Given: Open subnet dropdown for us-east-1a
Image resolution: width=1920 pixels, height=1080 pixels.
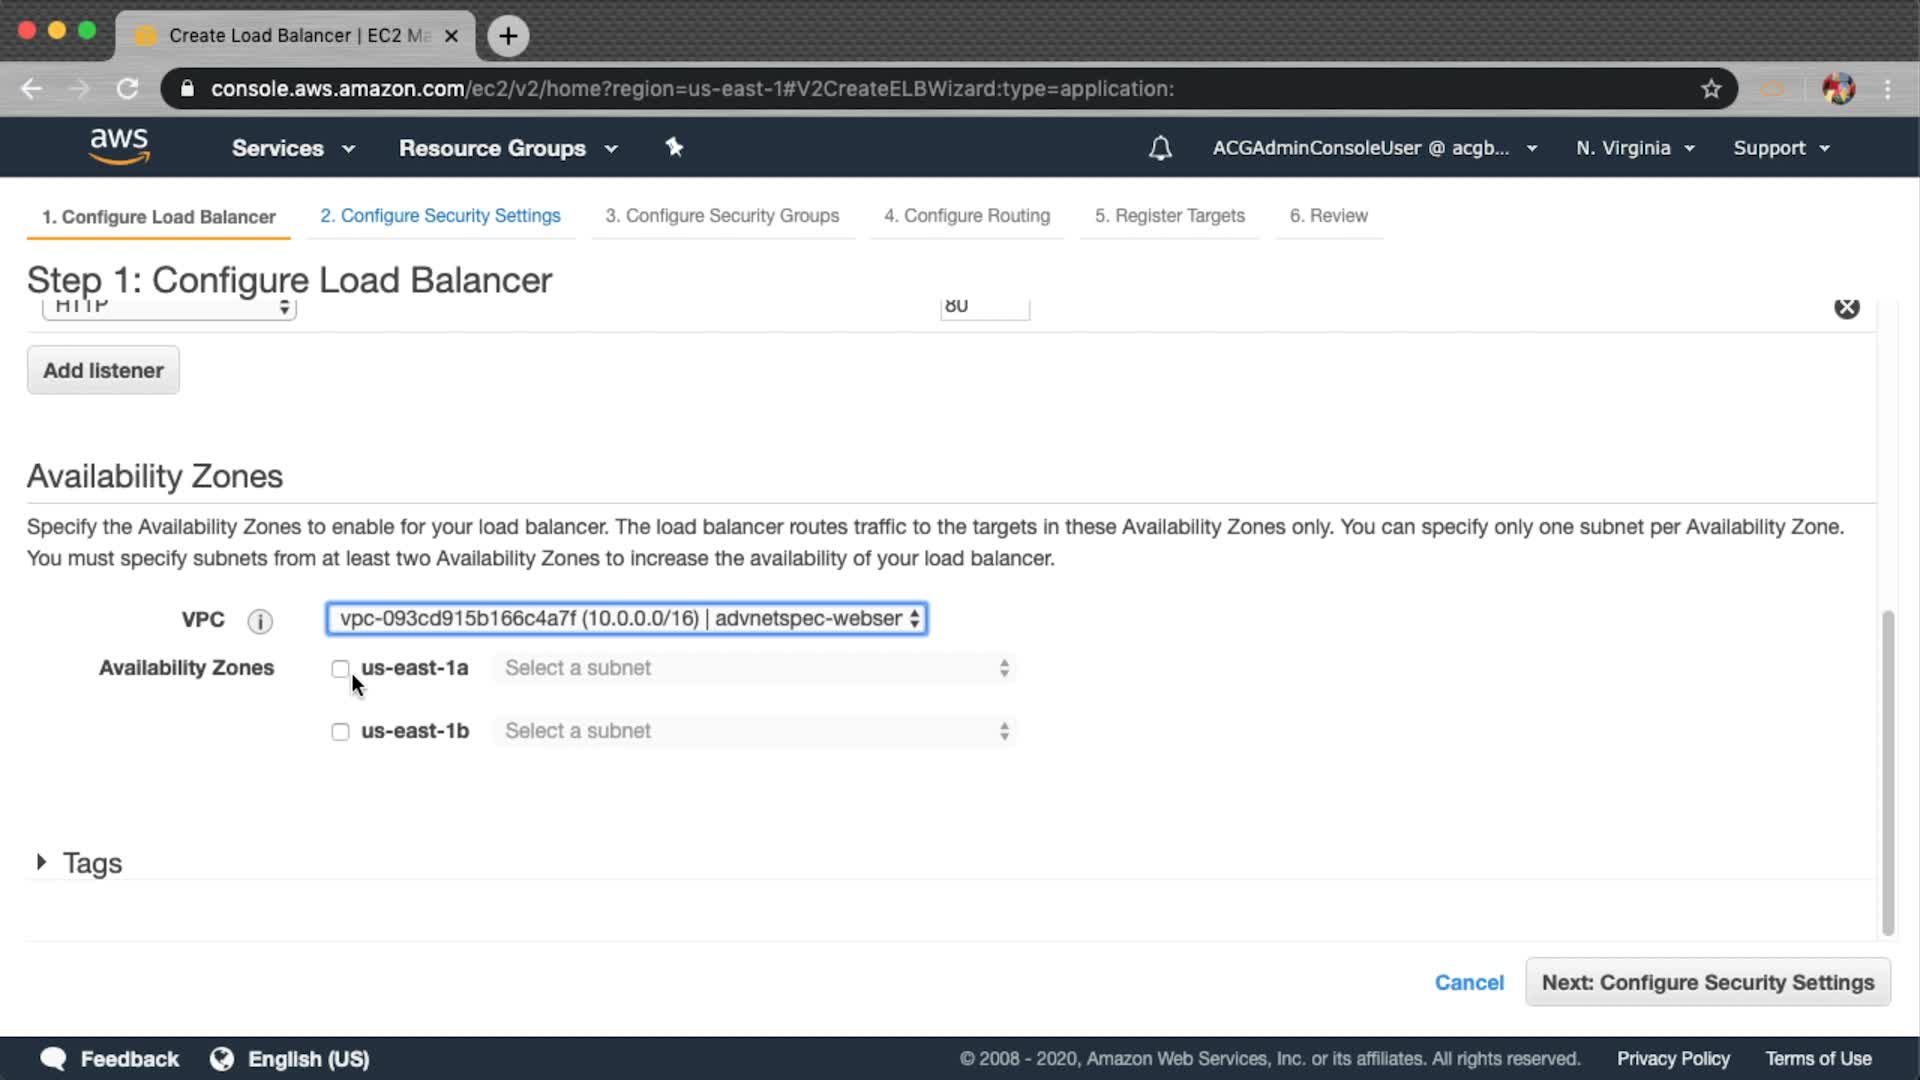Looking at the screenshot, I should pos(755,668).
